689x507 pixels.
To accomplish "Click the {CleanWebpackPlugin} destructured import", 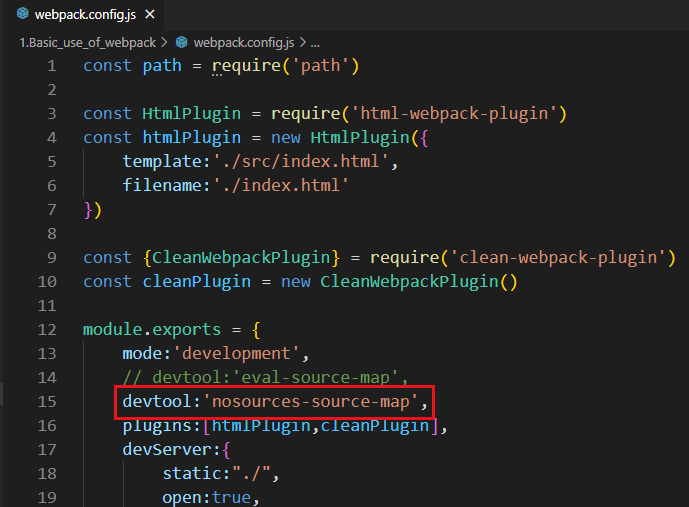I will click(241, 257).
